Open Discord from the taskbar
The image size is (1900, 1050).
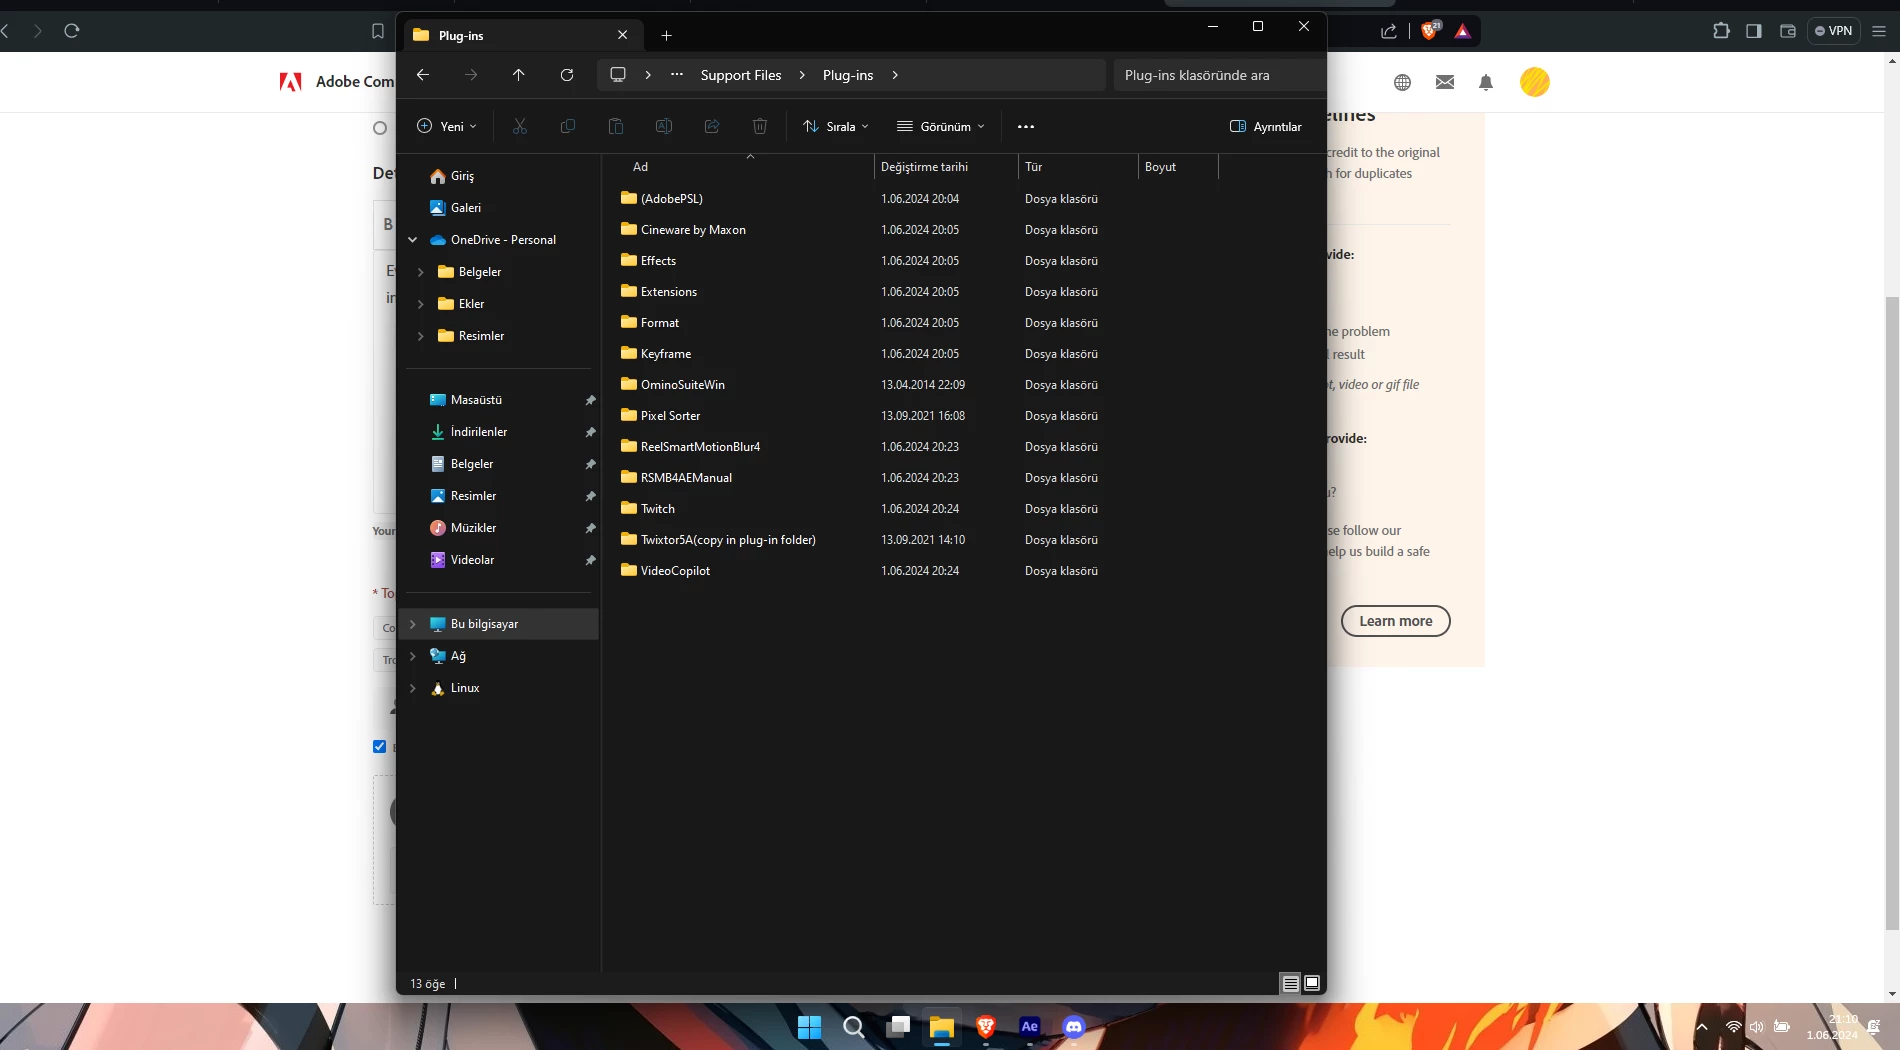(1074, 1027)
